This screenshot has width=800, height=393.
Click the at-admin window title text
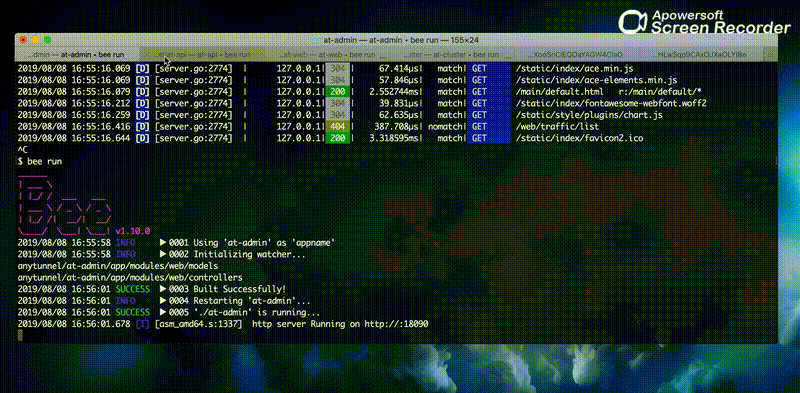[401, 40]
